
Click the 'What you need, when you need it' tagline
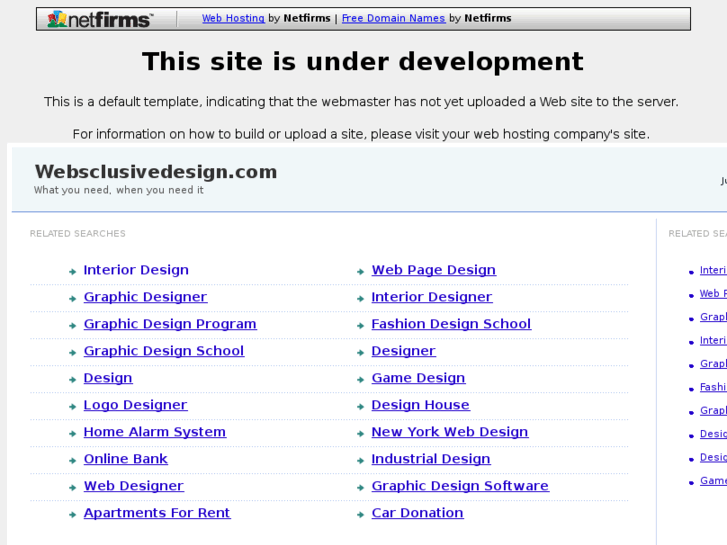pos(119,190)
